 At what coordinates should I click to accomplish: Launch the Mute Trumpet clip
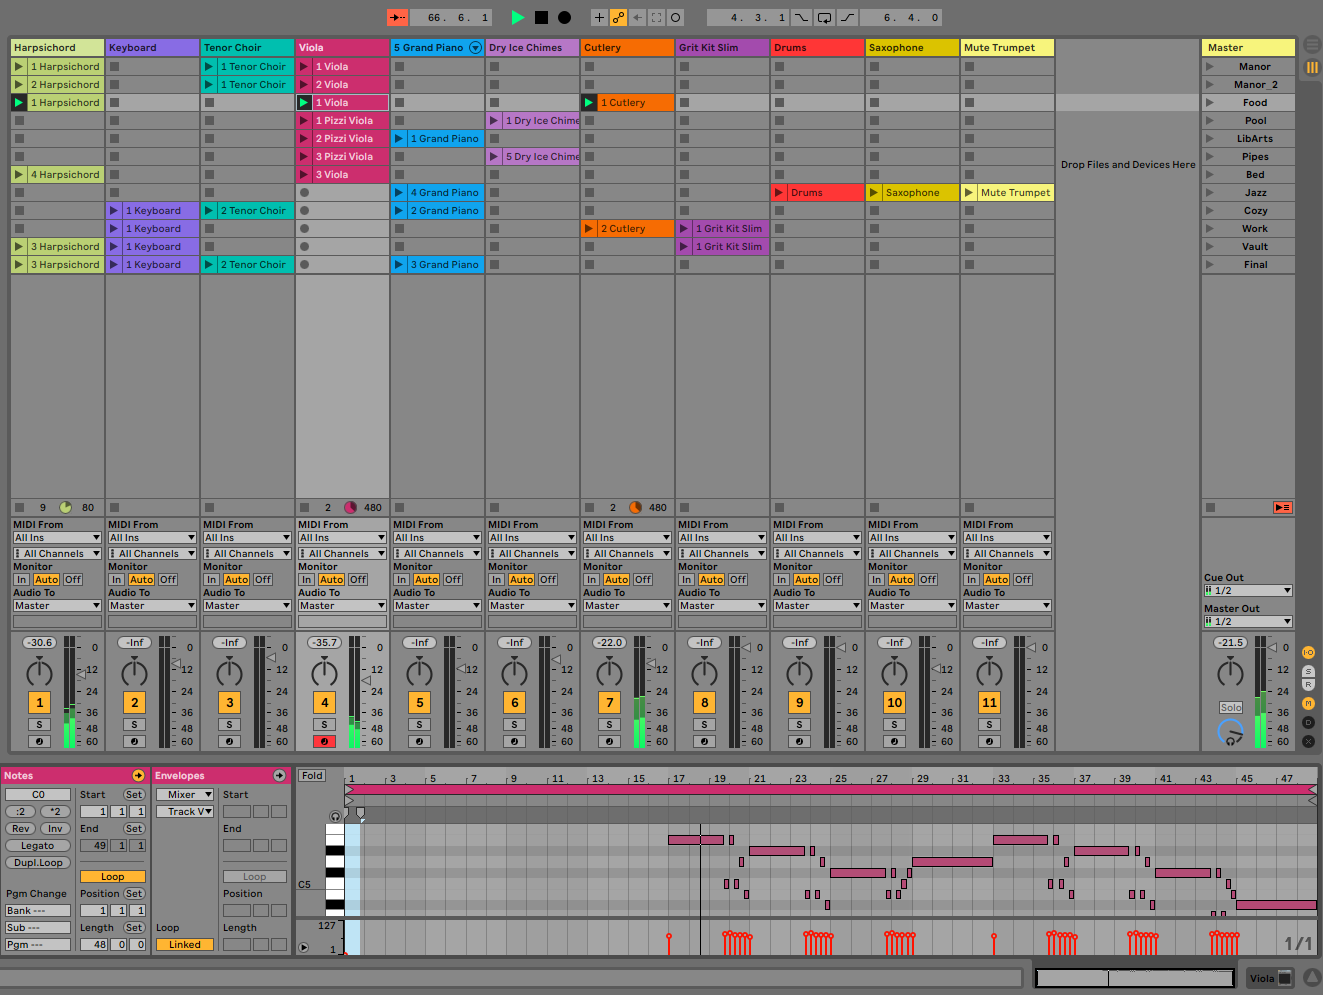point(970,192)
